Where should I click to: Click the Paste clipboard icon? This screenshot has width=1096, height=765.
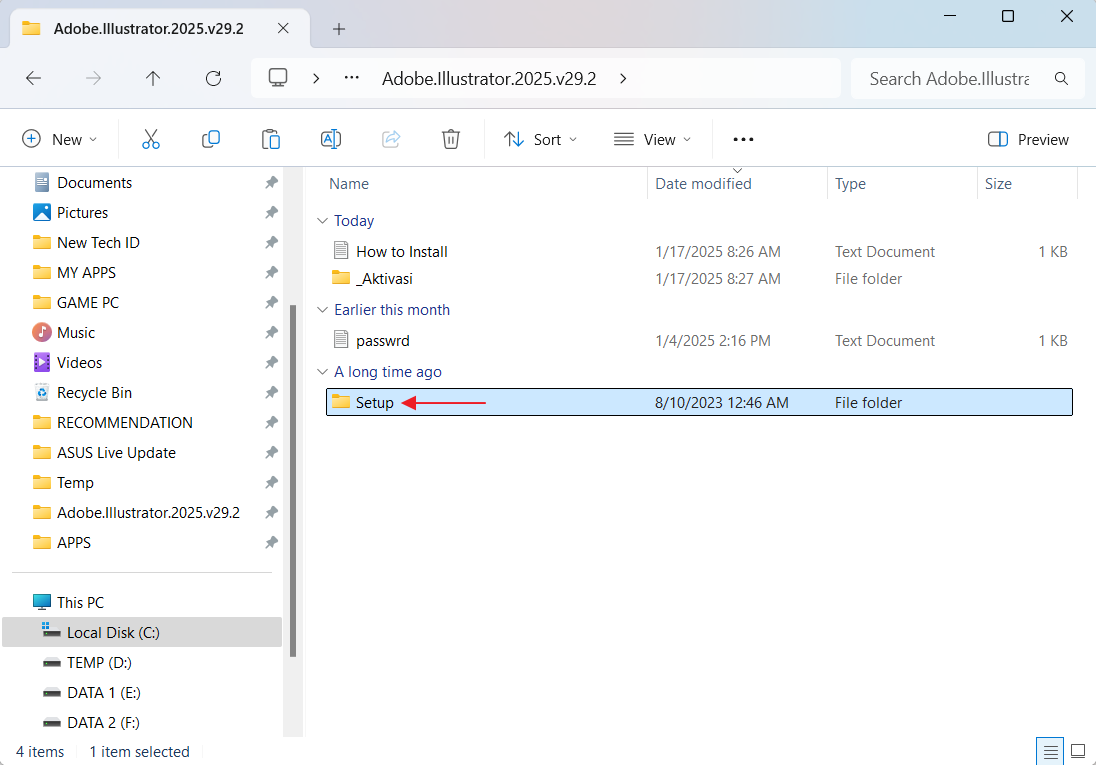pos(271,139)
